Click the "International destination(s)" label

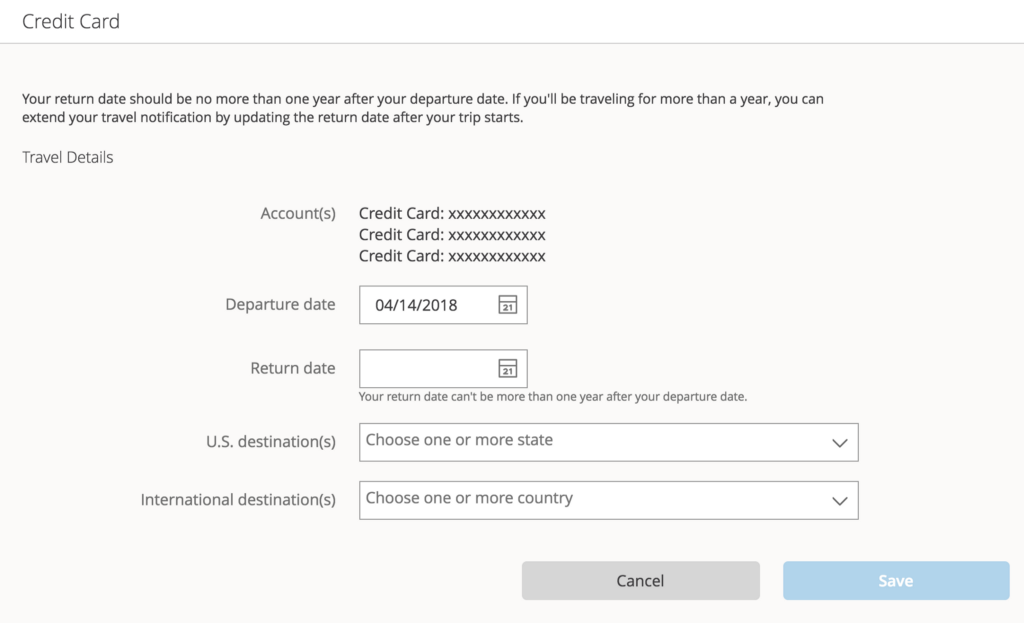pos(238,500)
